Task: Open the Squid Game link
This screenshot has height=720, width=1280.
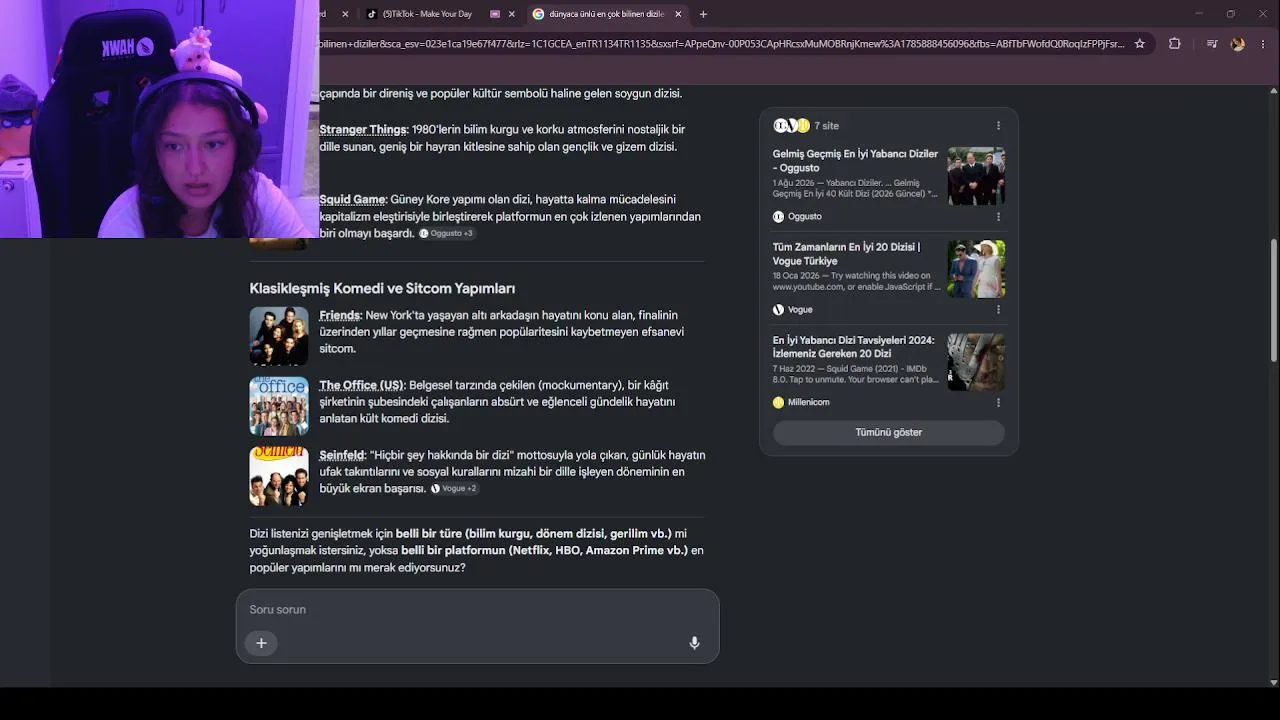Action: point(352,200)
